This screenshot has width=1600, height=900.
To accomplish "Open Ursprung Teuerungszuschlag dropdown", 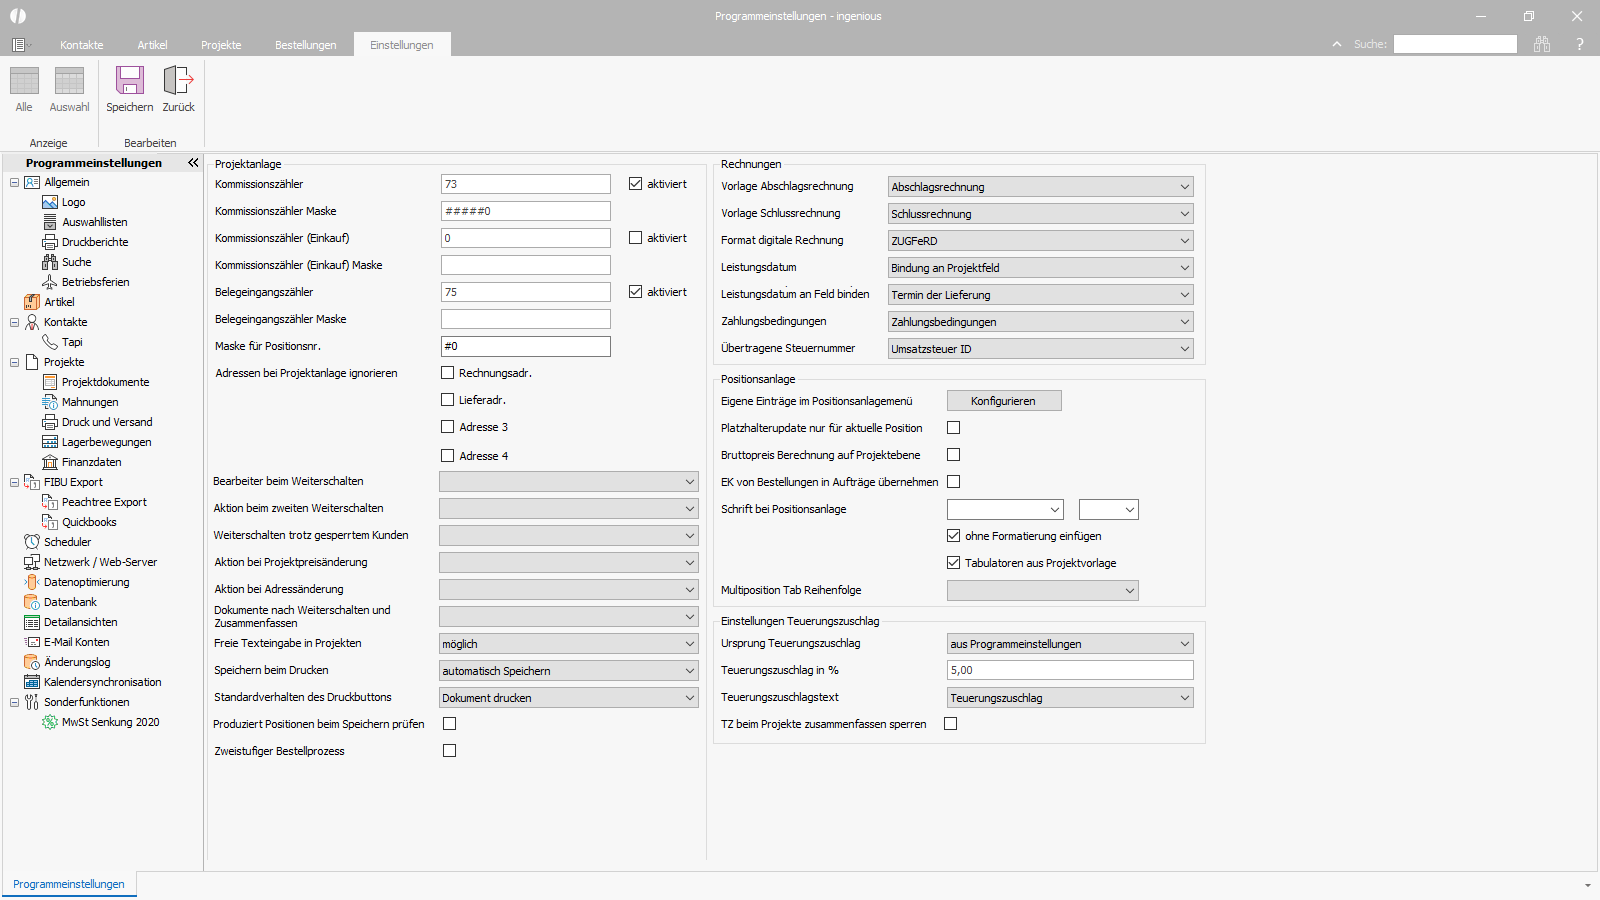I will 1070,644.
